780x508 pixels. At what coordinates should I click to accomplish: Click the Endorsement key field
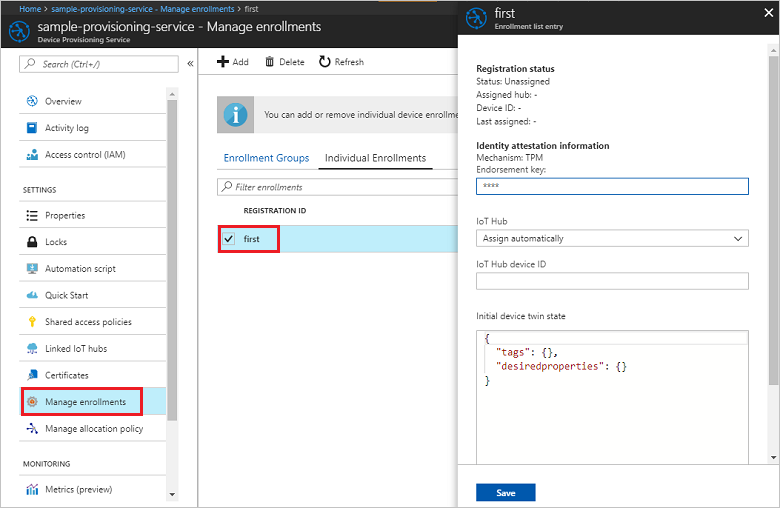pyautogui.click(x=612, y=186)
